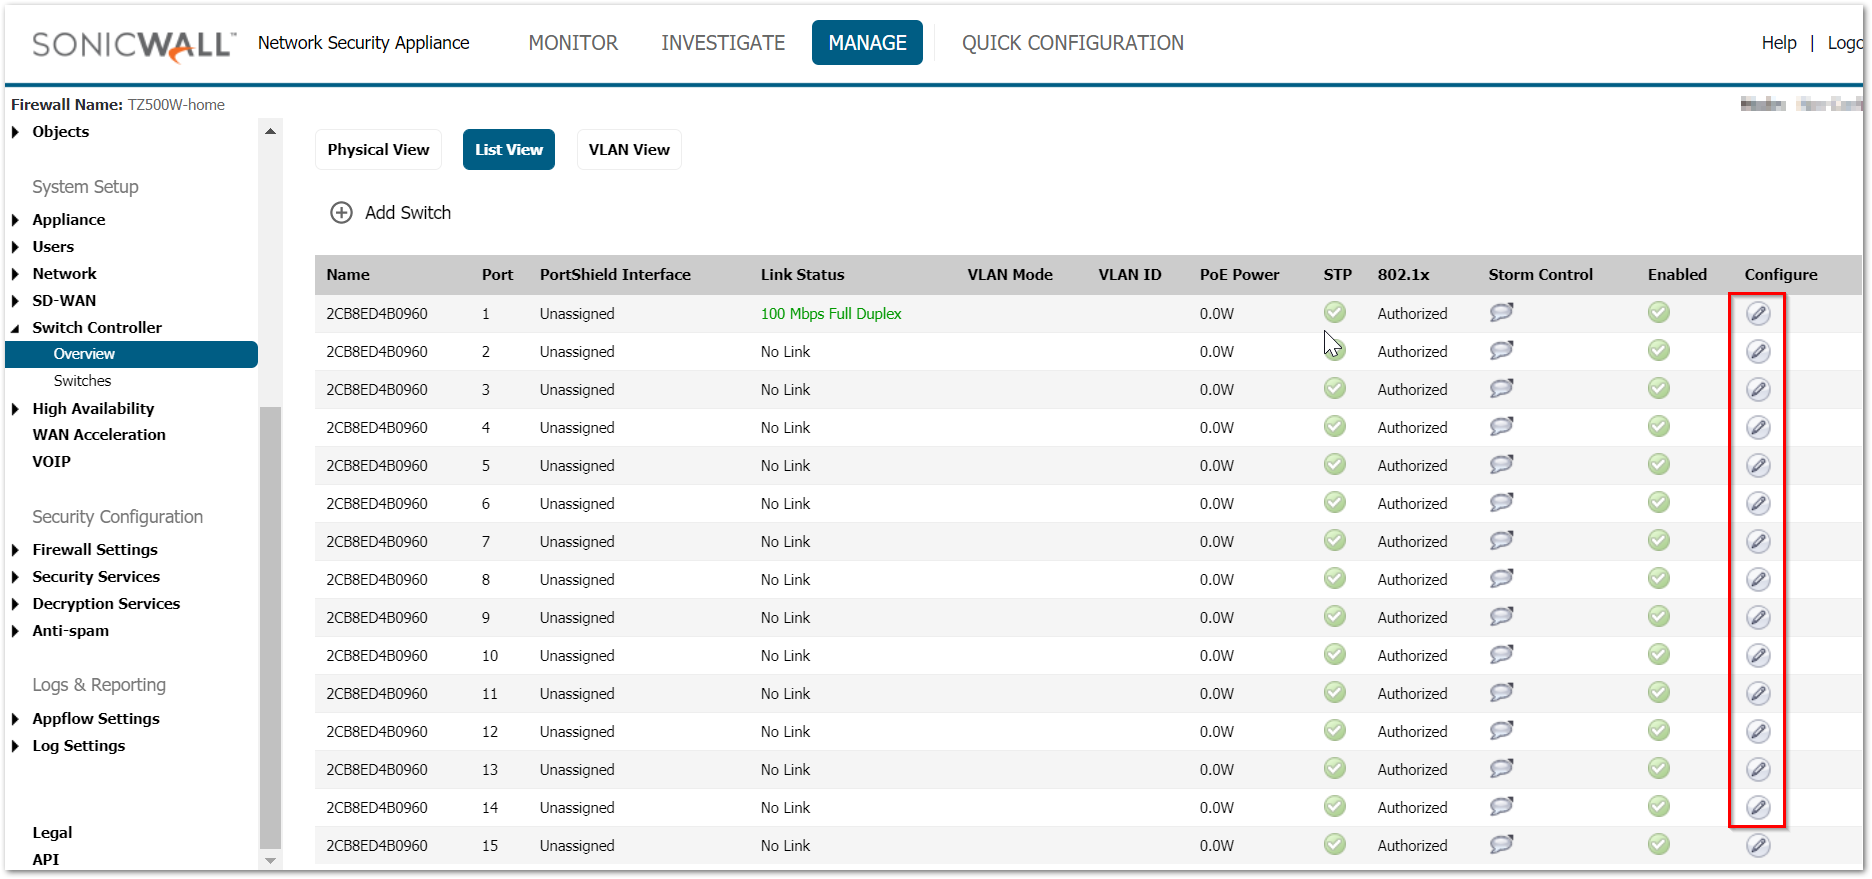Disable port 14 via its Enabled checkmark
1872x879 pixels.
point(1659,807)
